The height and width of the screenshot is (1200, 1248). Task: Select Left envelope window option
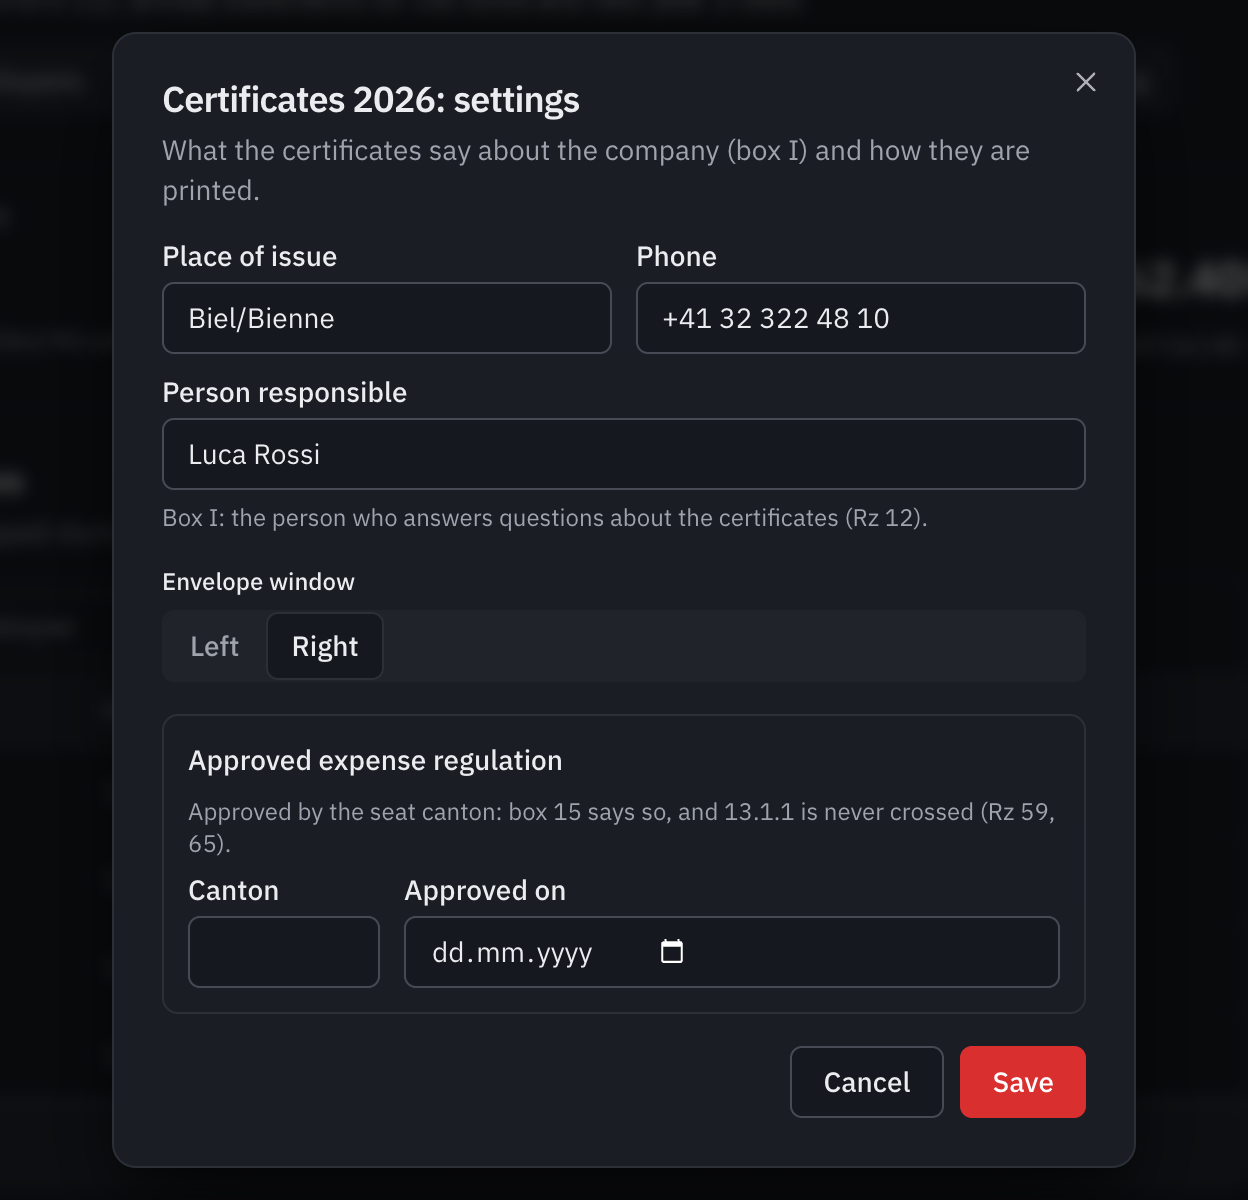point(215,646)
